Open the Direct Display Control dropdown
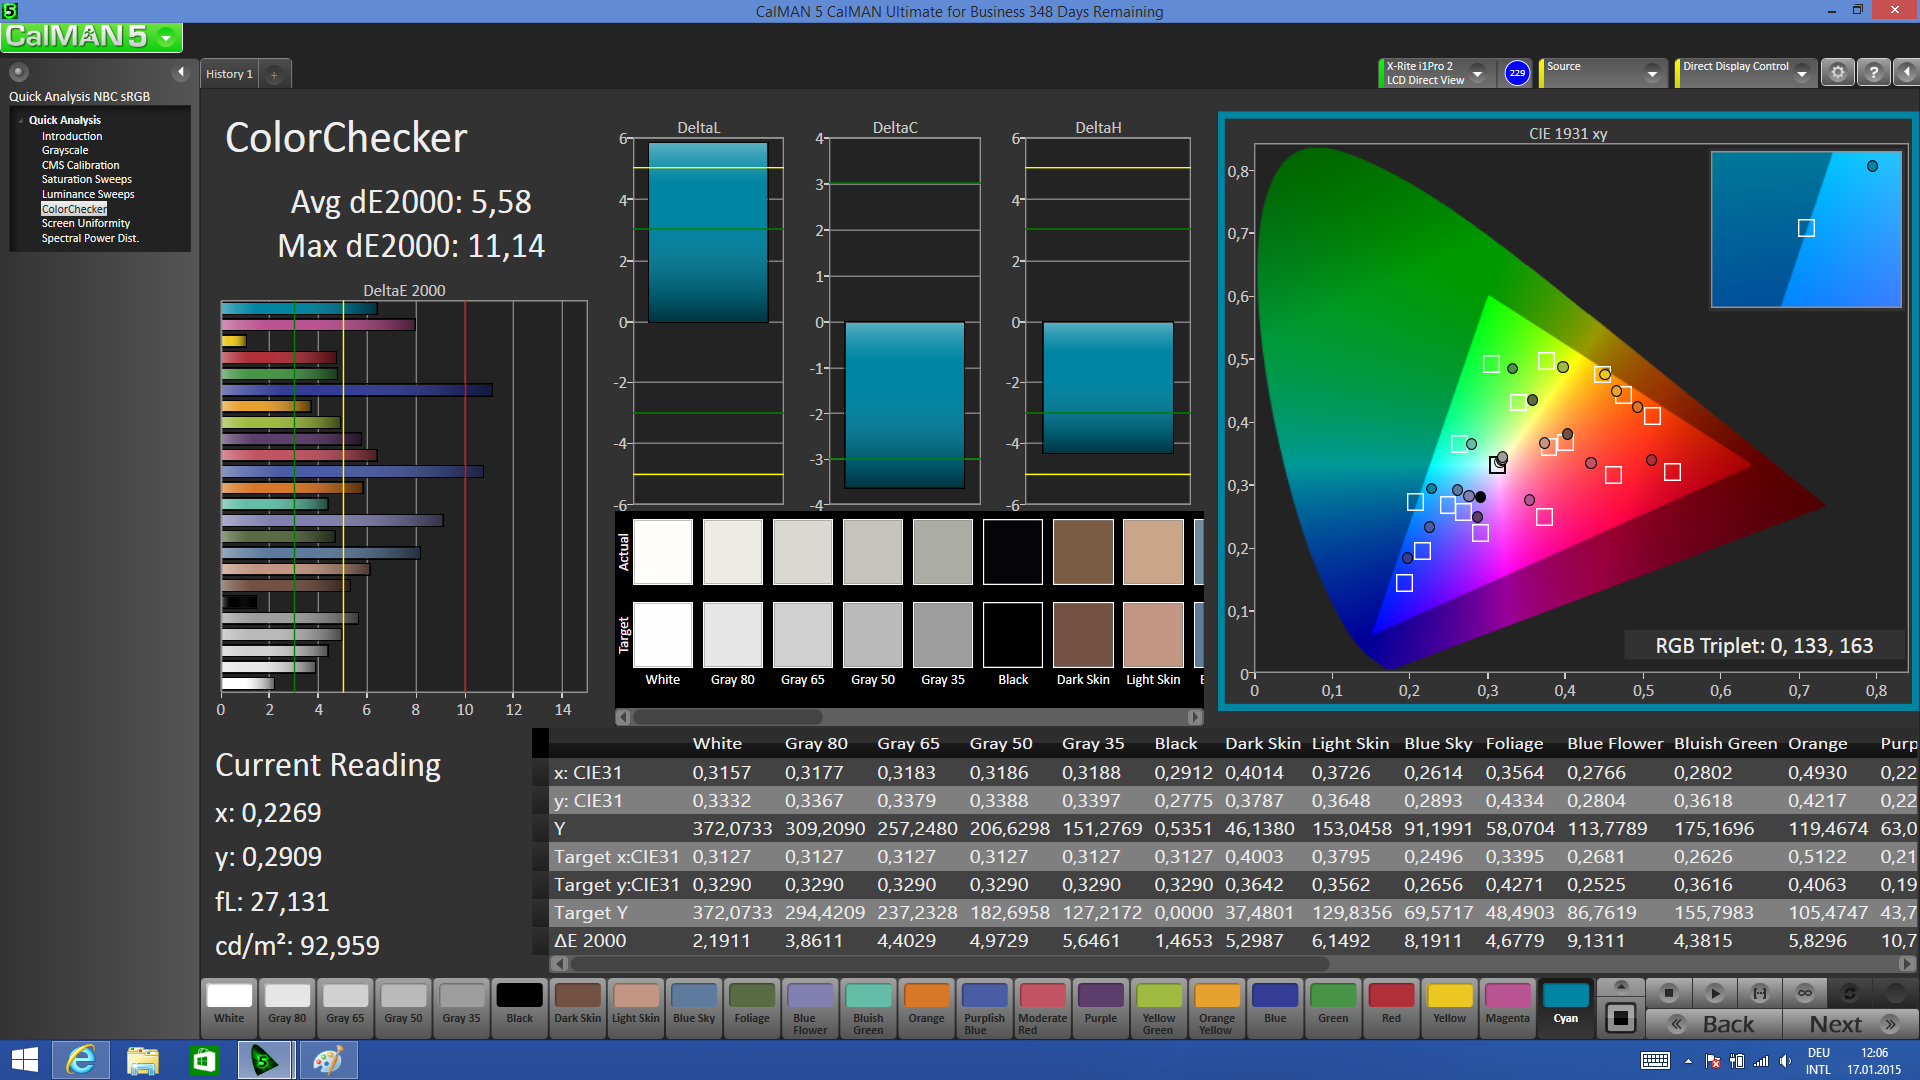 (1801, 73)
